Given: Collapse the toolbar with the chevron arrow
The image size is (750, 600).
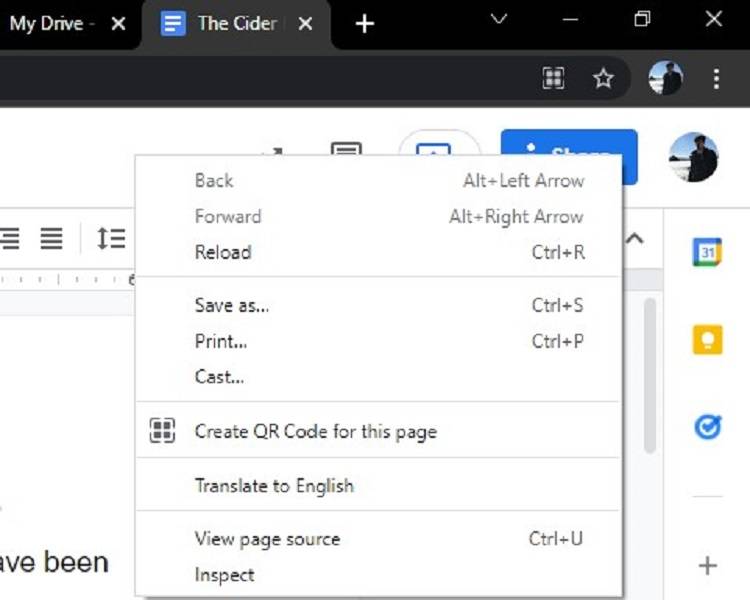Looking at the screenshot, I should pyautogui.click(x=635, y=238).
